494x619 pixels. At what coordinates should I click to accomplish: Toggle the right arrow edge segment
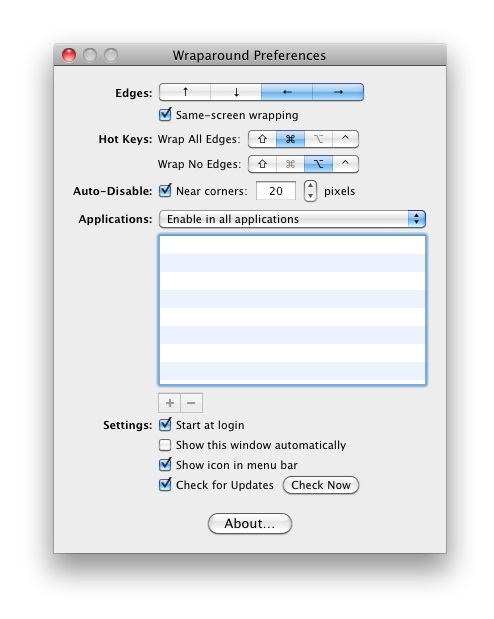click(338, 92)
